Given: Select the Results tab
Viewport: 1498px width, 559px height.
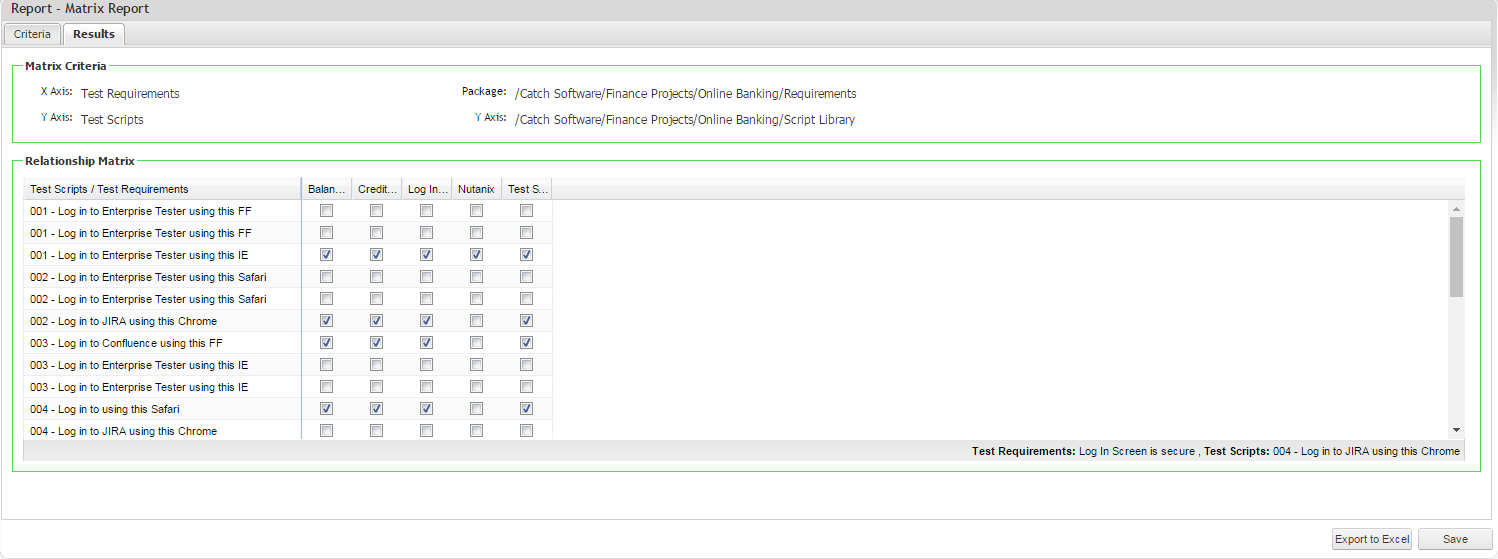Looking at the screenshot, I should [x=93, y=34].
